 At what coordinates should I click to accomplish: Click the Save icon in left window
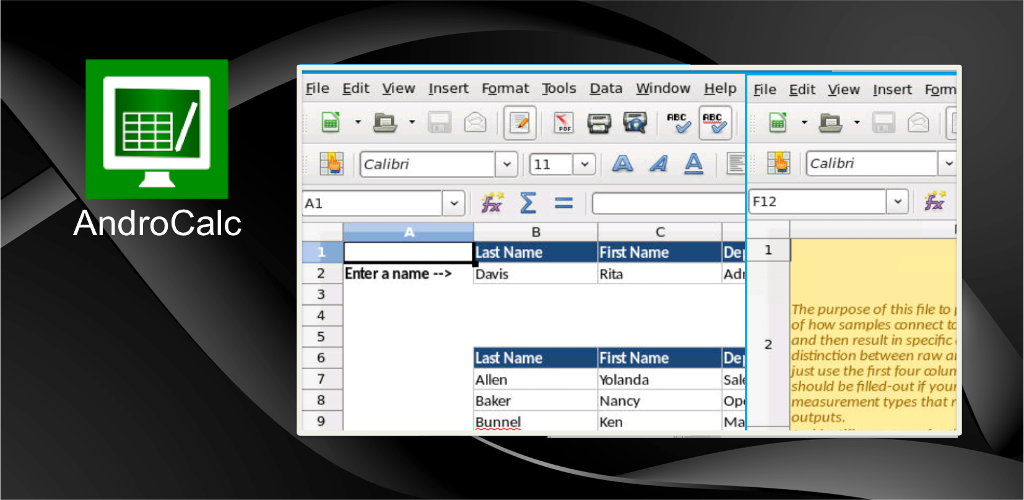440,122
